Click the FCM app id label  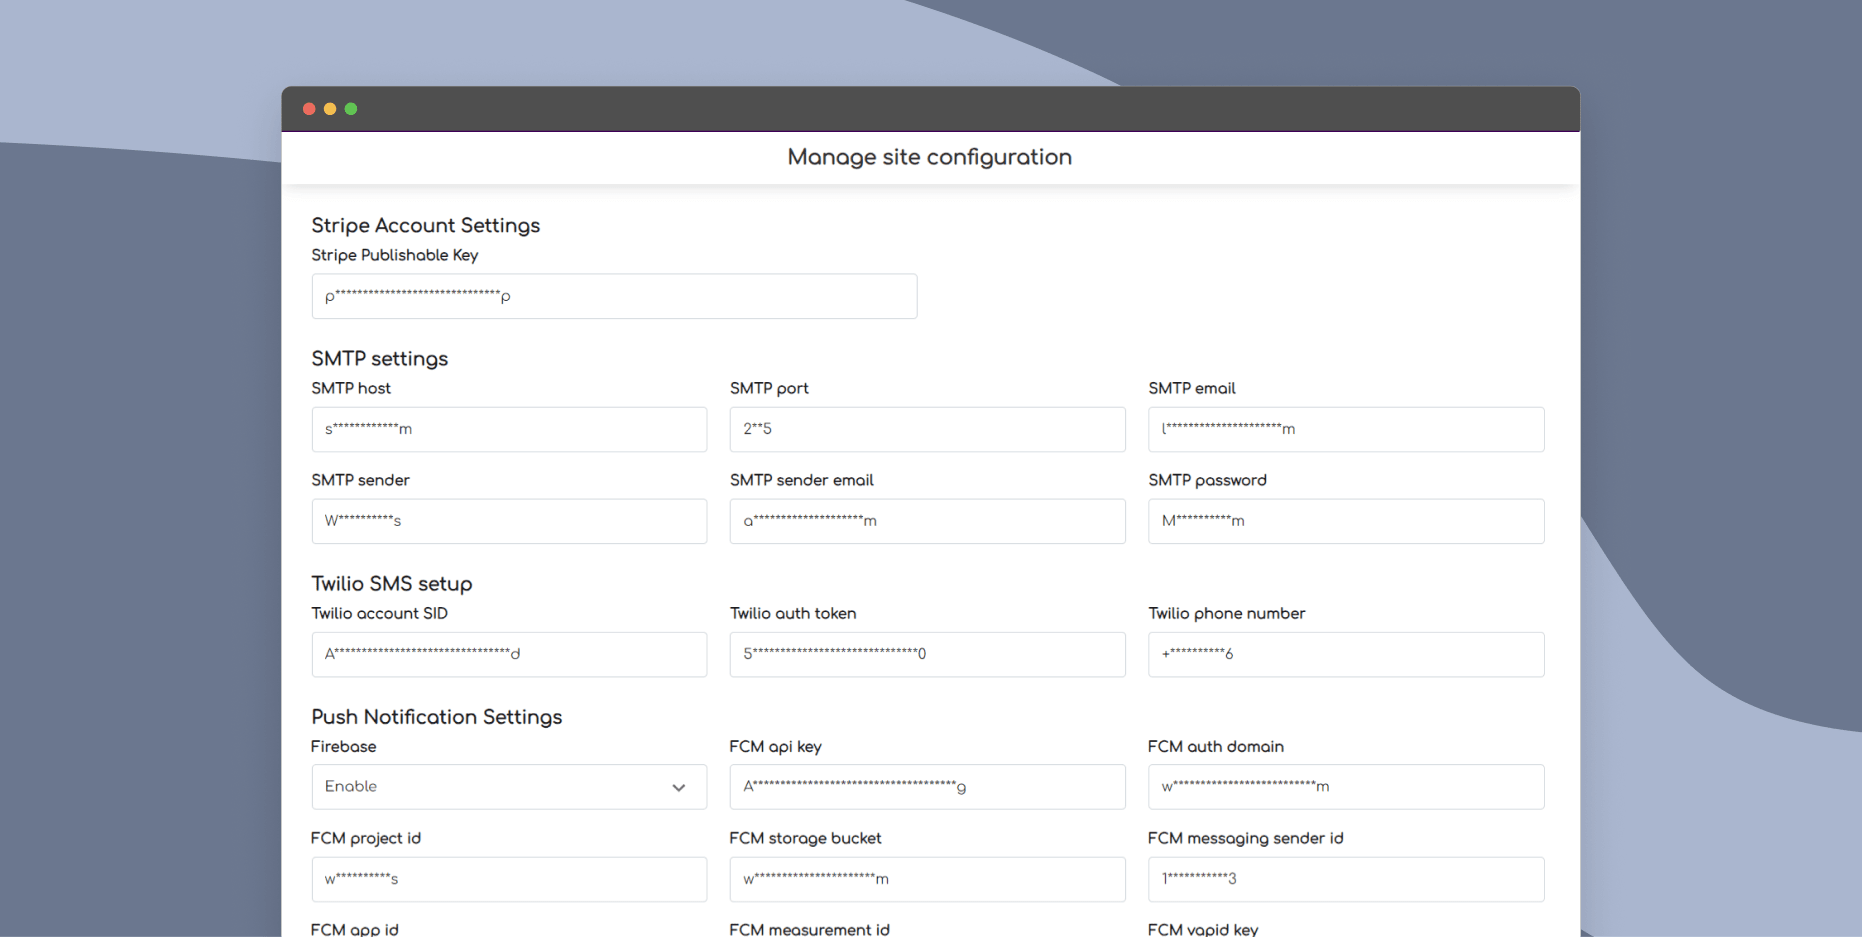(354, 929)
